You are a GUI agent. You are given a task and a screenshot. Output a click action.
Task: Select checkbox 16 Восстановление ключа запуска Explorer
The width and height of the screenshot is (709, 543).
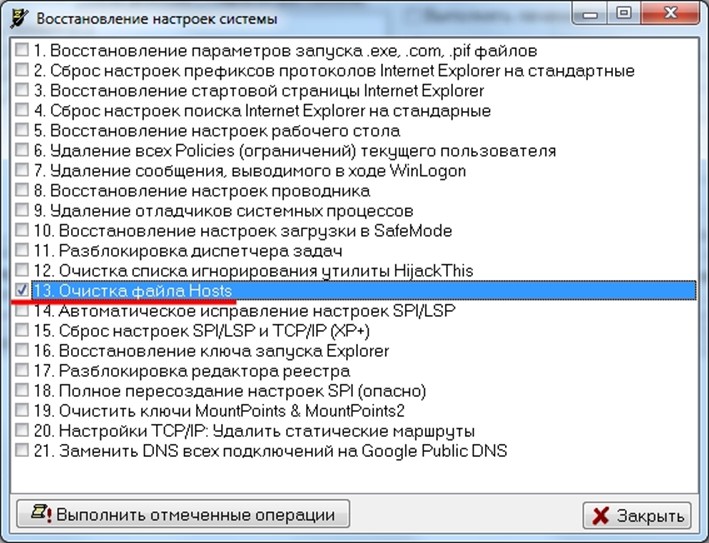[x=22, y=351]
